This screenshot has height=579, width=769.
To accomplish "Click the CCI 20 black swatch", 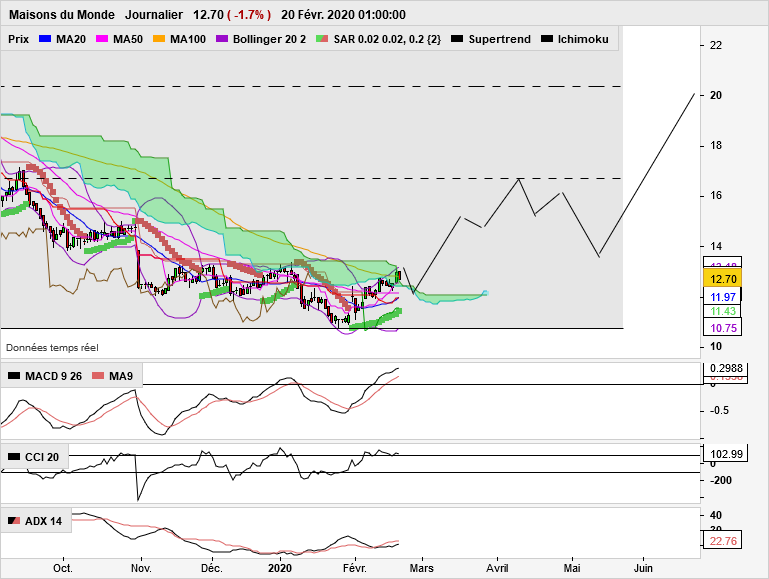I will (14, 457).
